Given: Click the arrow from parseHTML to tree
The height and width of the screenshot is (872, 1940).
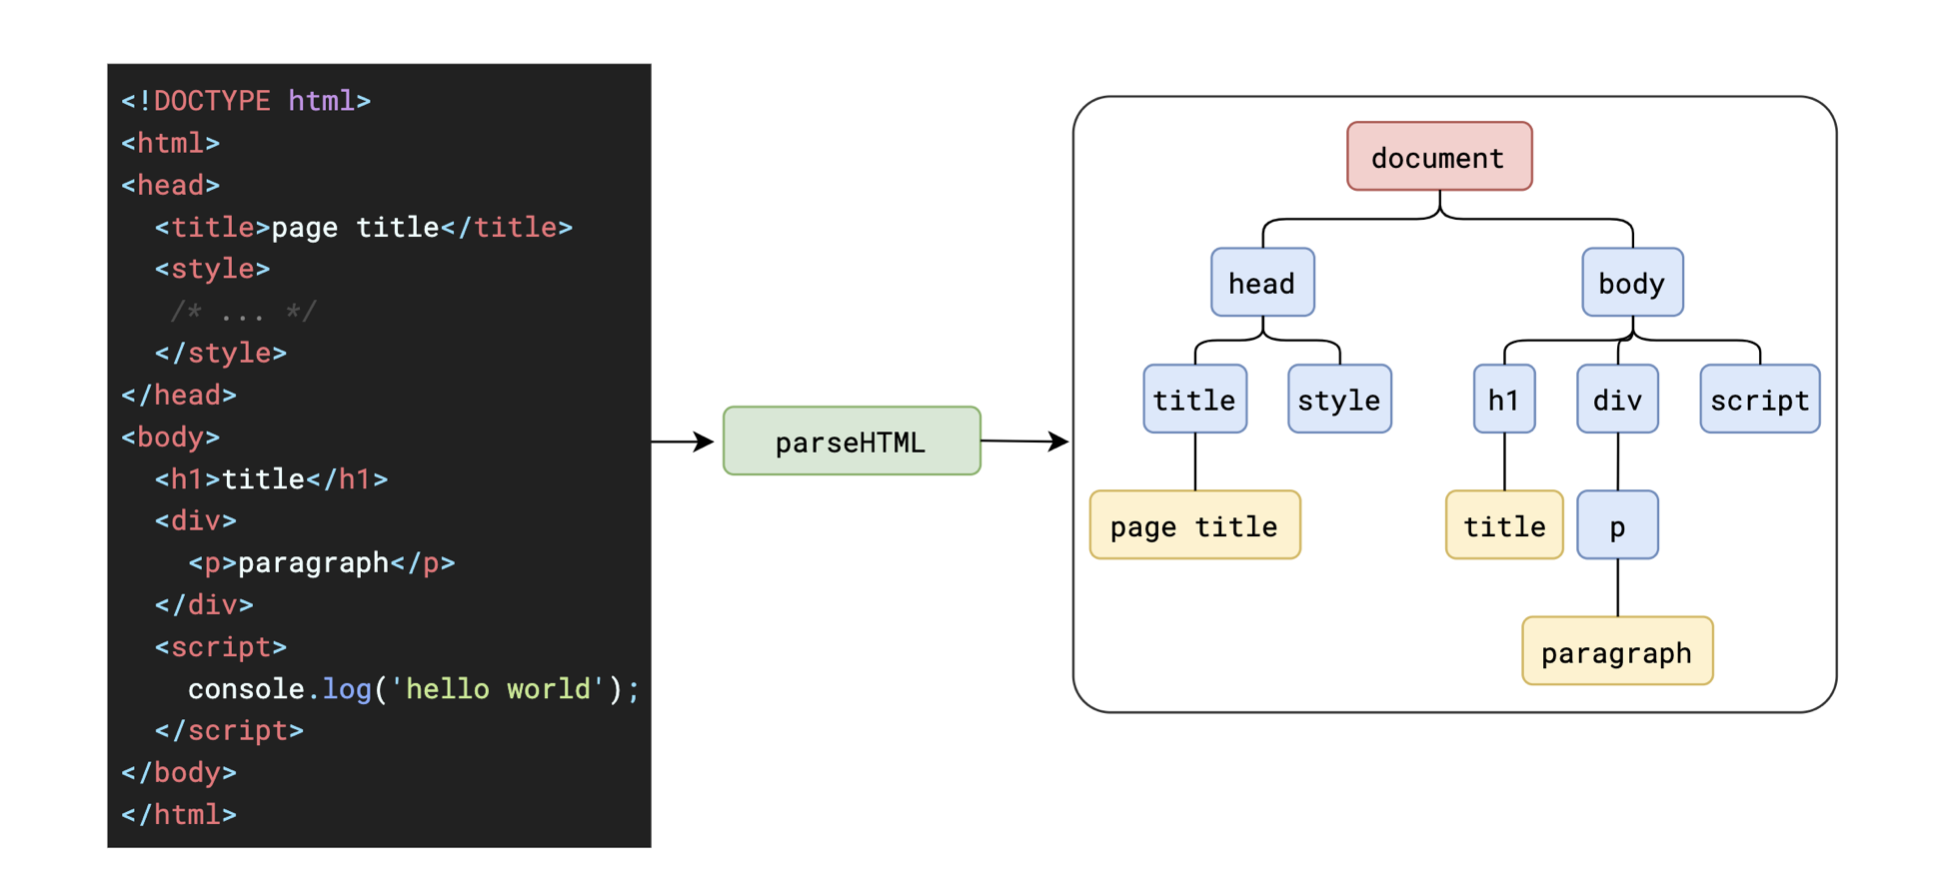Looking at the screenshot, I should [1025, 441].
